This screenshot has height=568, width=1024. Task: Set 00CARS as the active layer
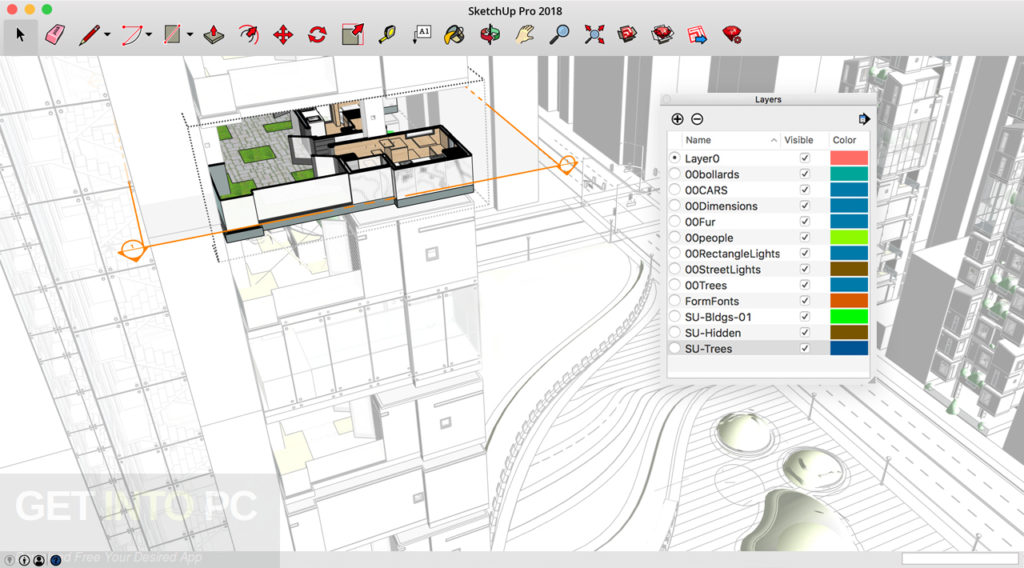tap(675, 190)
